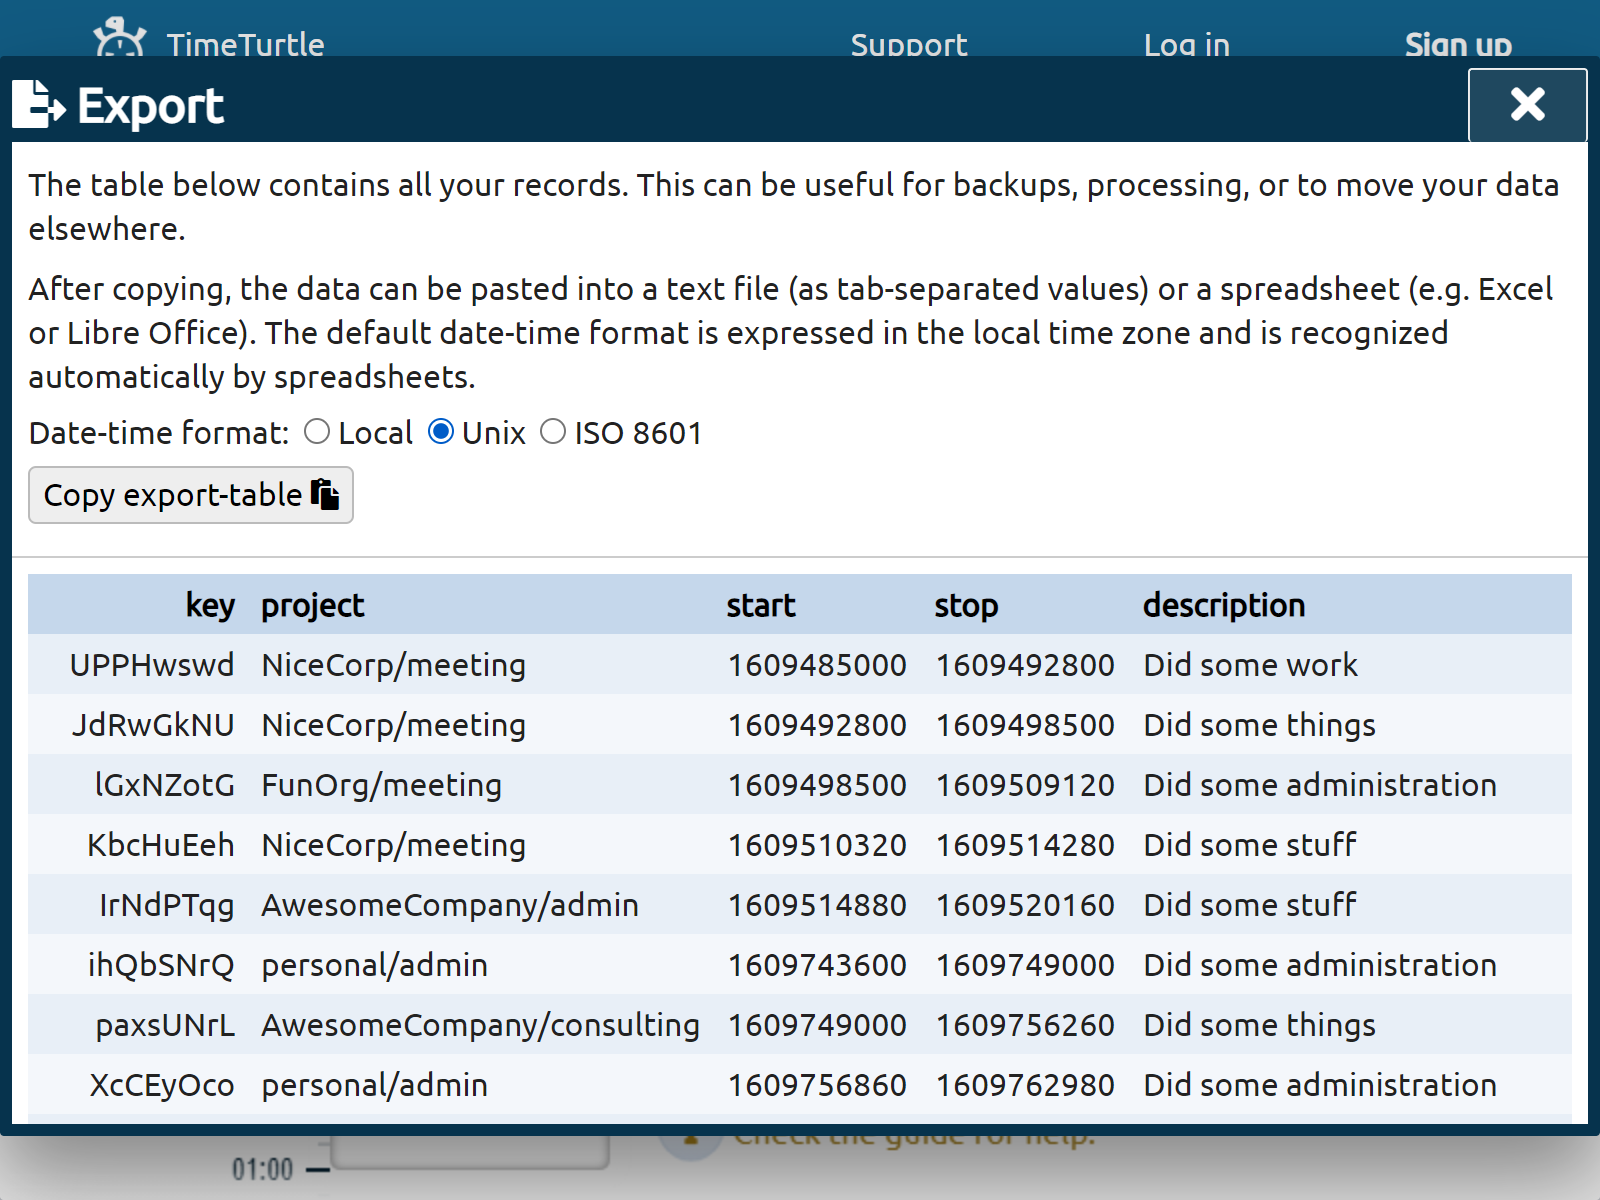Click the Export header icon
The height and width of the screenshot is (1200, 1600).
[x=38, y=105]
